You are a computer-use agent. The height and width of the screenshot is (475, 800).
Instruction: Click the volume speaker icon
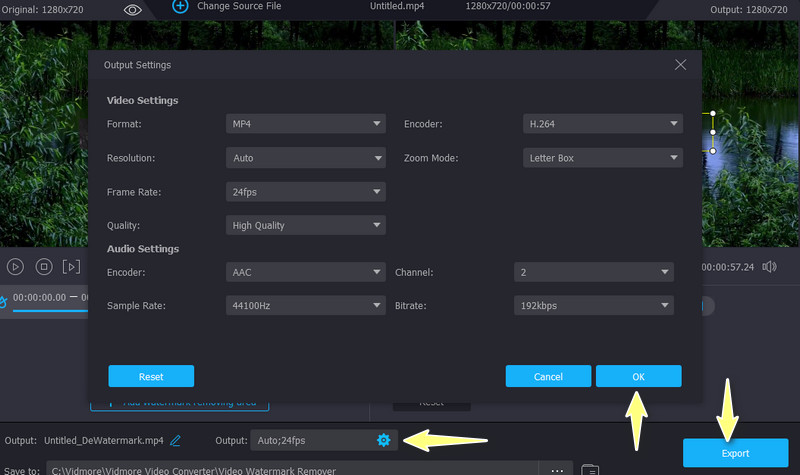click(769, 267)
